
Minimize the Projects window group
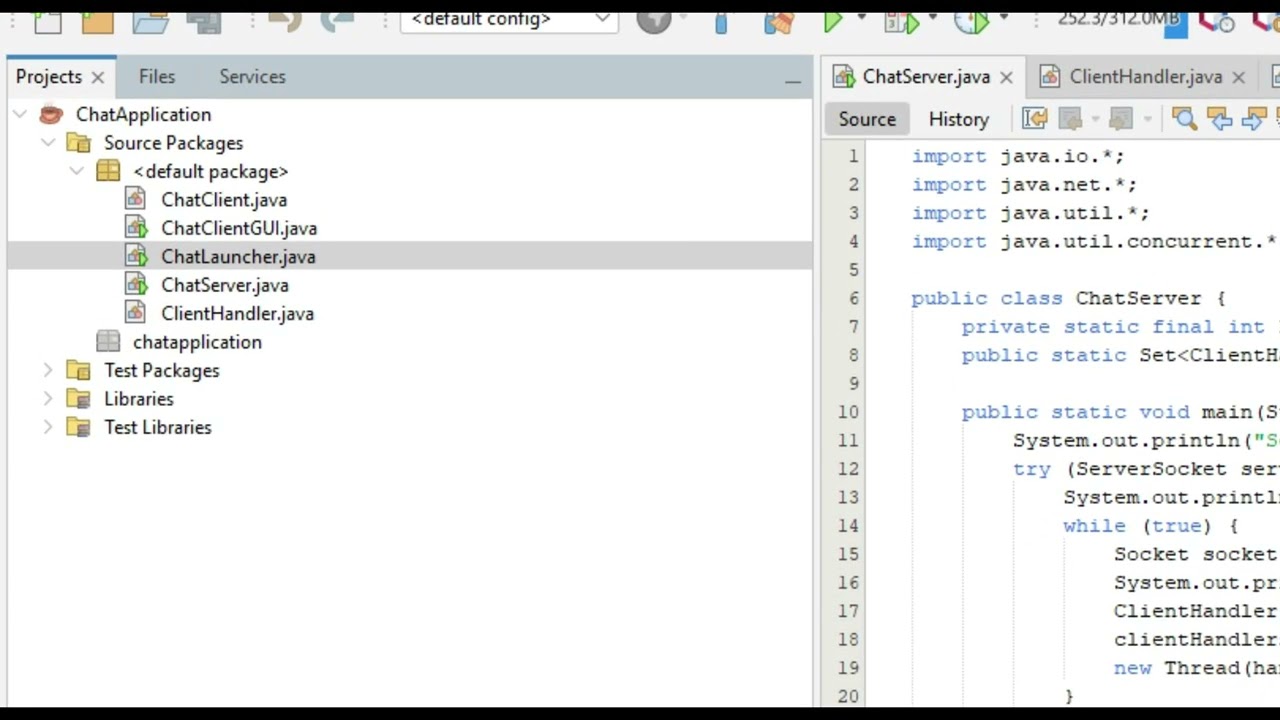[x=793, y=81]
